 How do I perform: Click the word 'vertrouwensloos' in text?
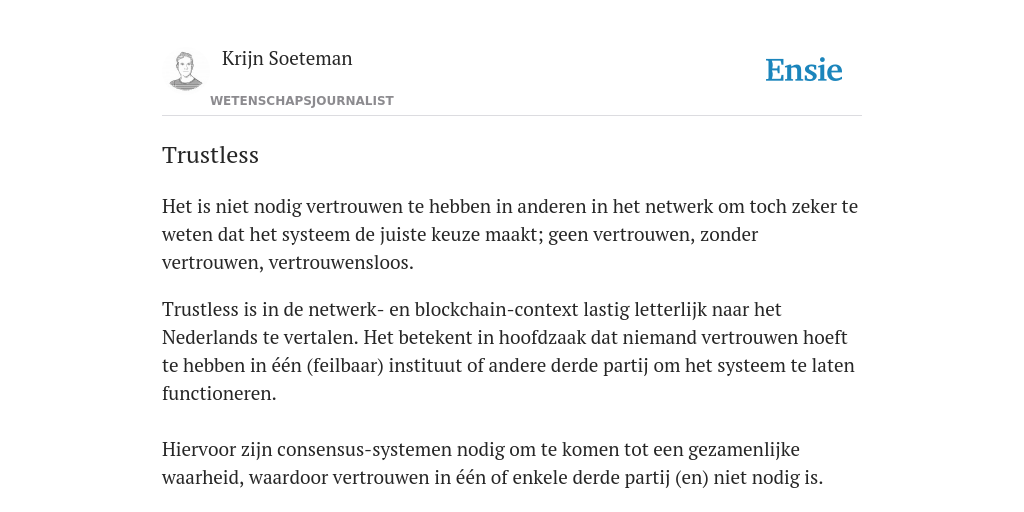[x=339, y=263]
